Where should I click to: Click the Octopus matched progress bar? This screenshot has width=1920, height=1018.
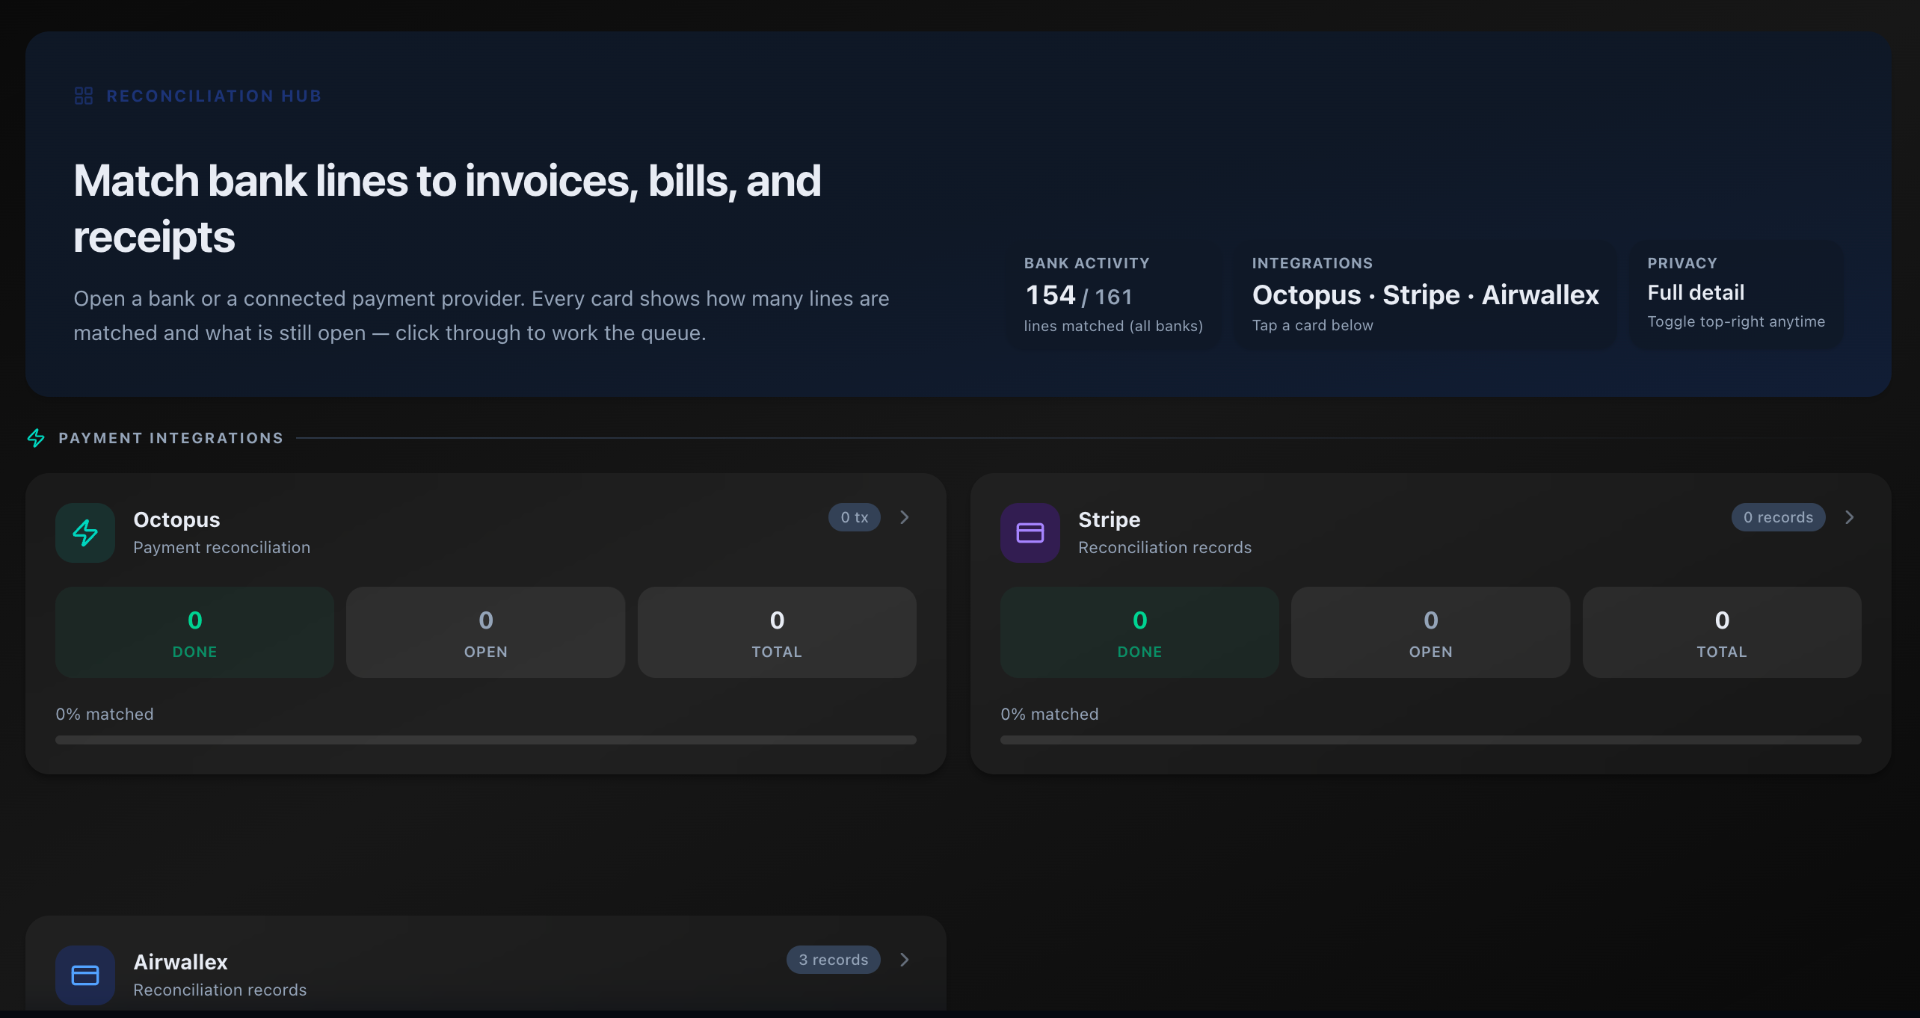click(x=486, y=740)
